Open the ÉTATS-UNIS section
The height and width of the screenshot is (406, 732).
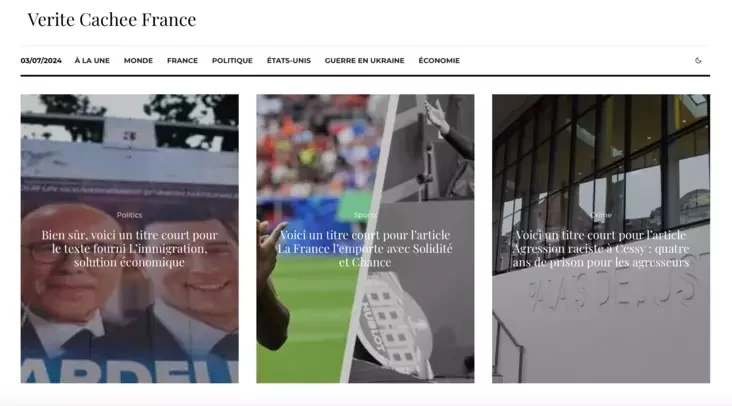(289, 61)
